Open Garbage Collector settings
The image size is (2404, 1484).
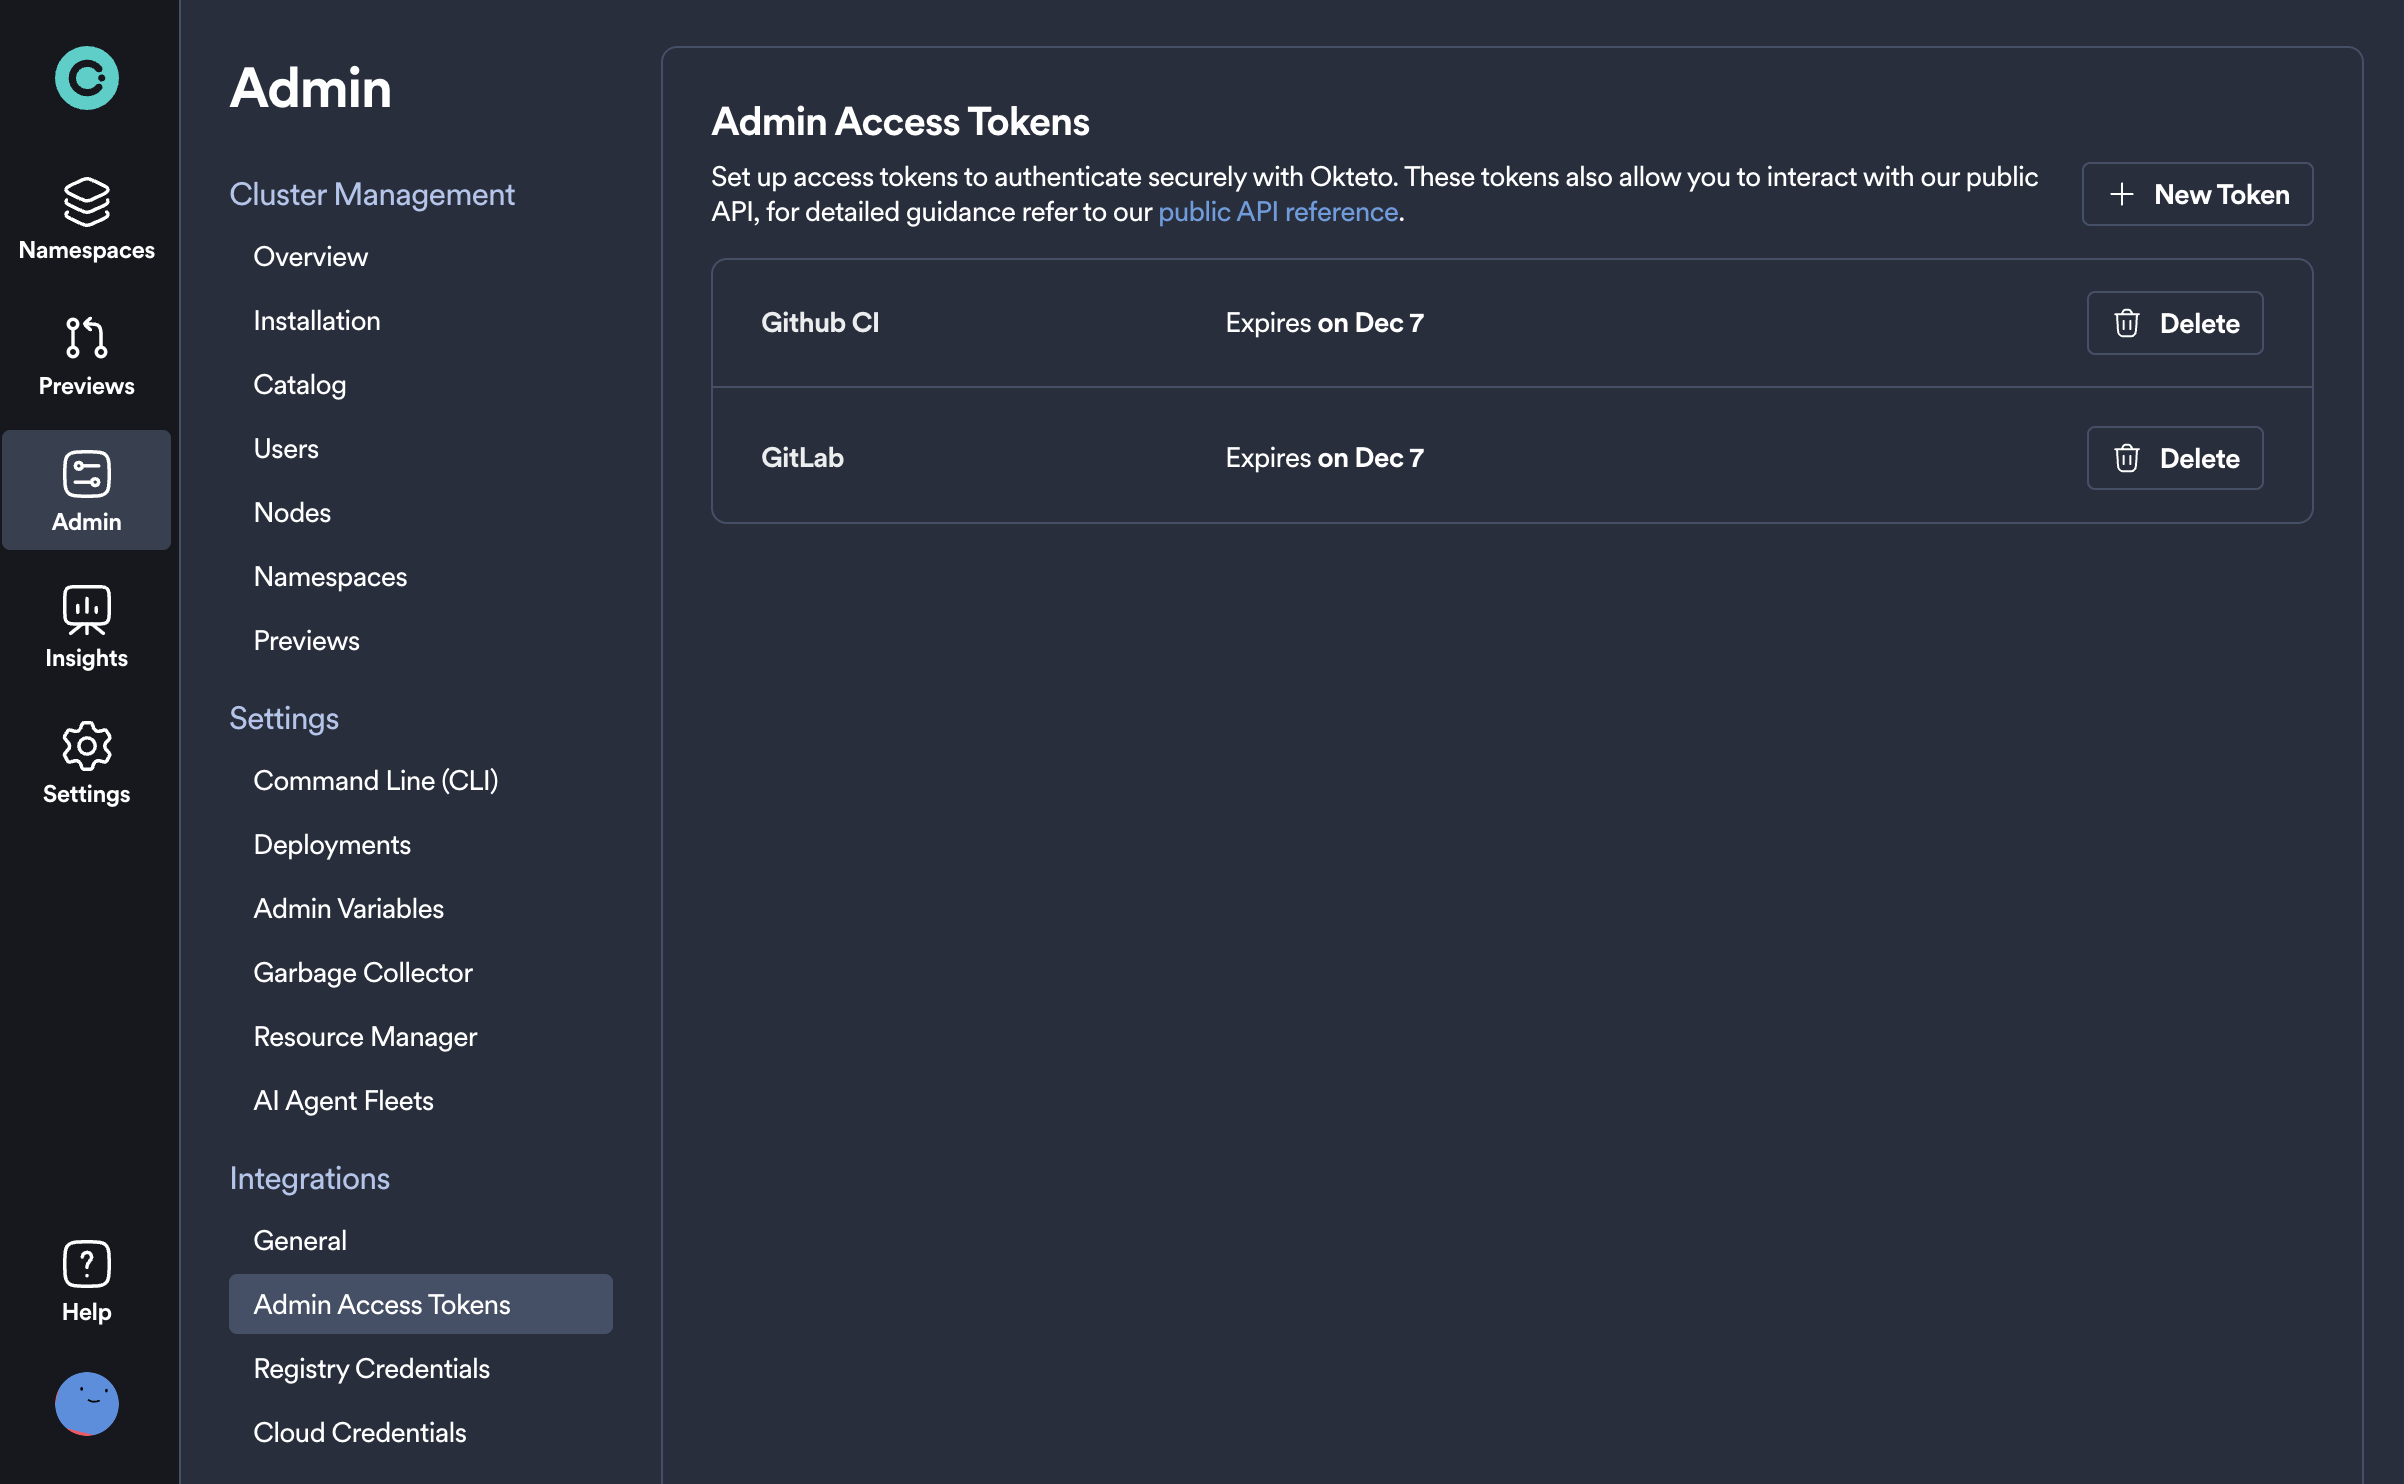click(363, 972)
